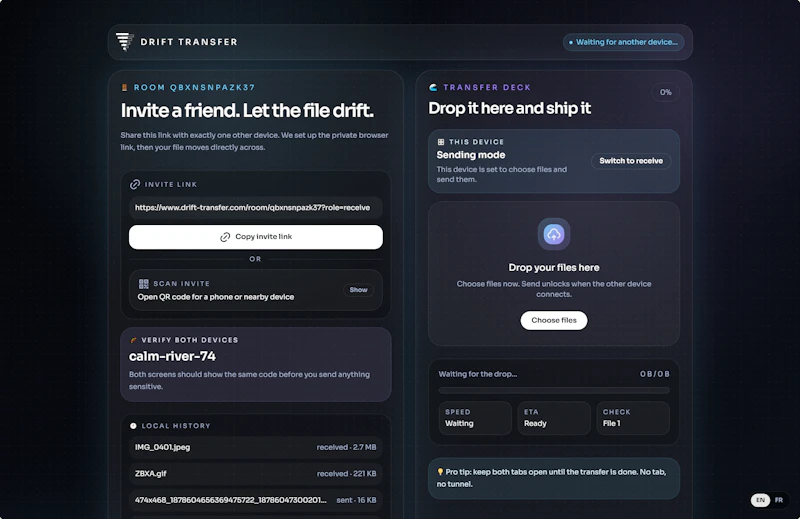
Task: Click the link icon beside INVITE LINK
Action: [x=135, y=184]
